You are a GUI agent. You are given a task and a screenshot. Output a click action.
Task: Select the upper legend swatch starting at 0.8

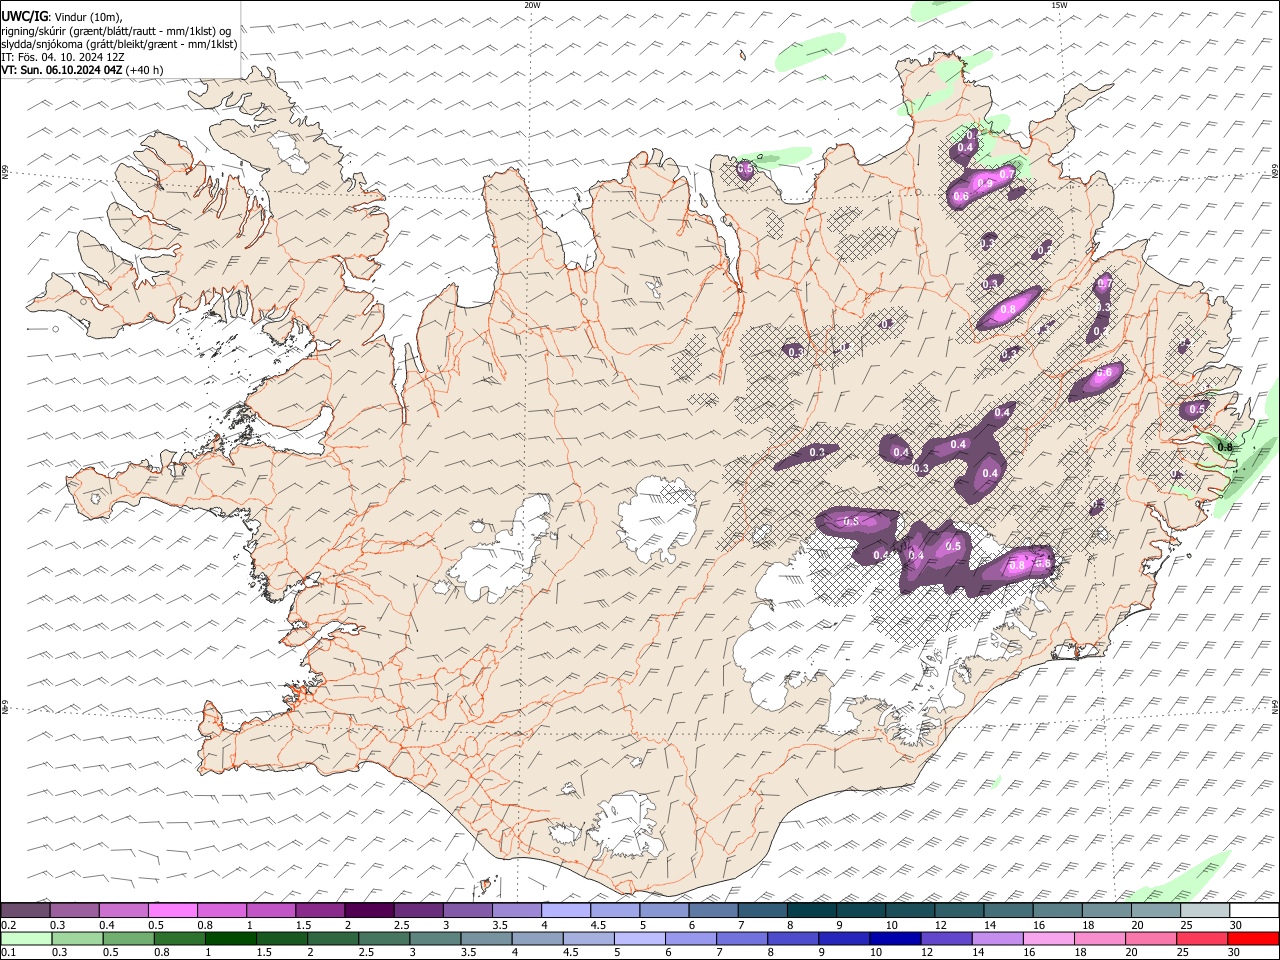click(x=222, y=910)
